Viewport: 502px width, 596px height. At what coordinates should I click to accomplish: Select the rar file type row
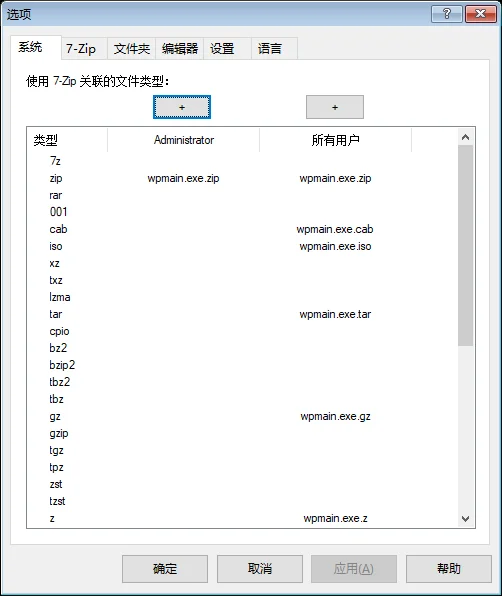tap(242, 195)
